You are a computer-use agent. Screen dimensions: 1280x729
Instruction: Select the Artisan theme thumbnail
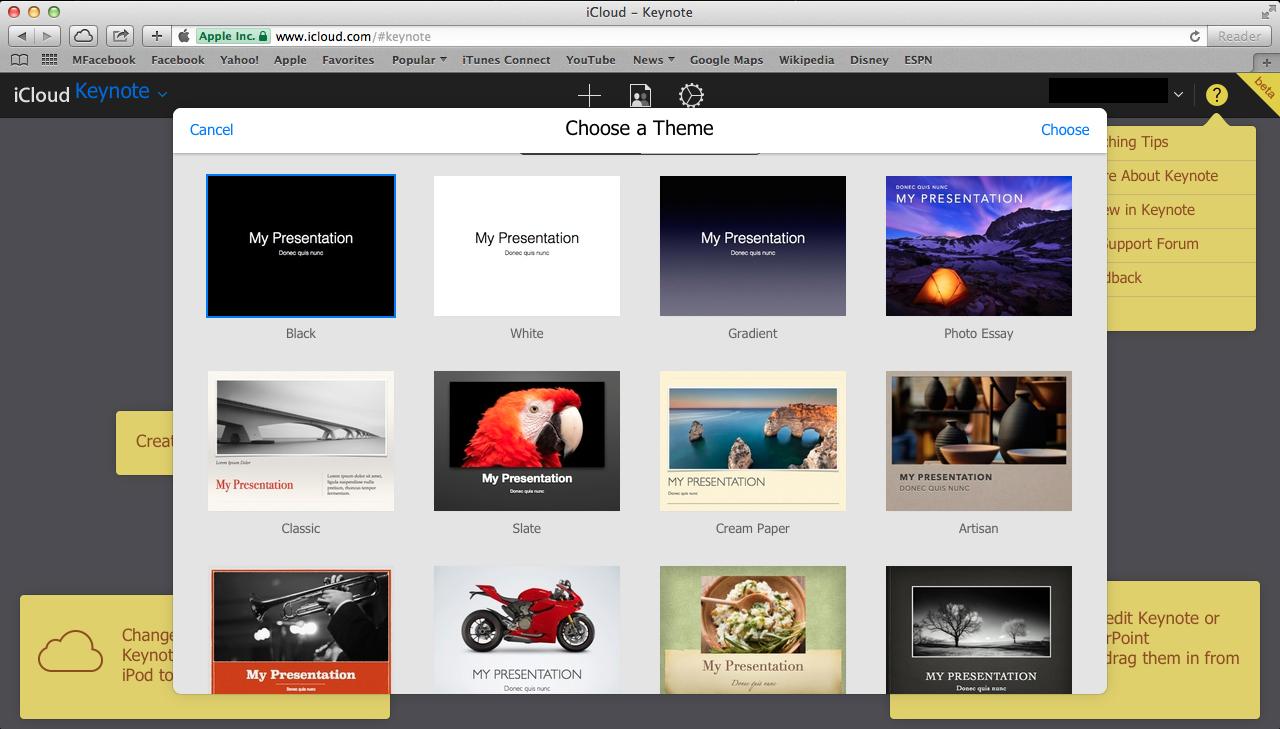979,441
